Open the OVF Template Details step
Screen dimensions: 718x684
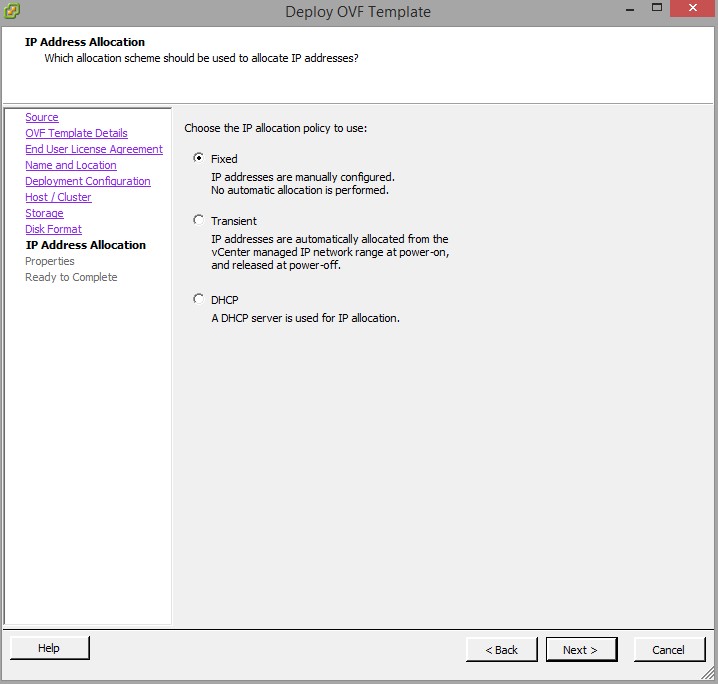76,133
